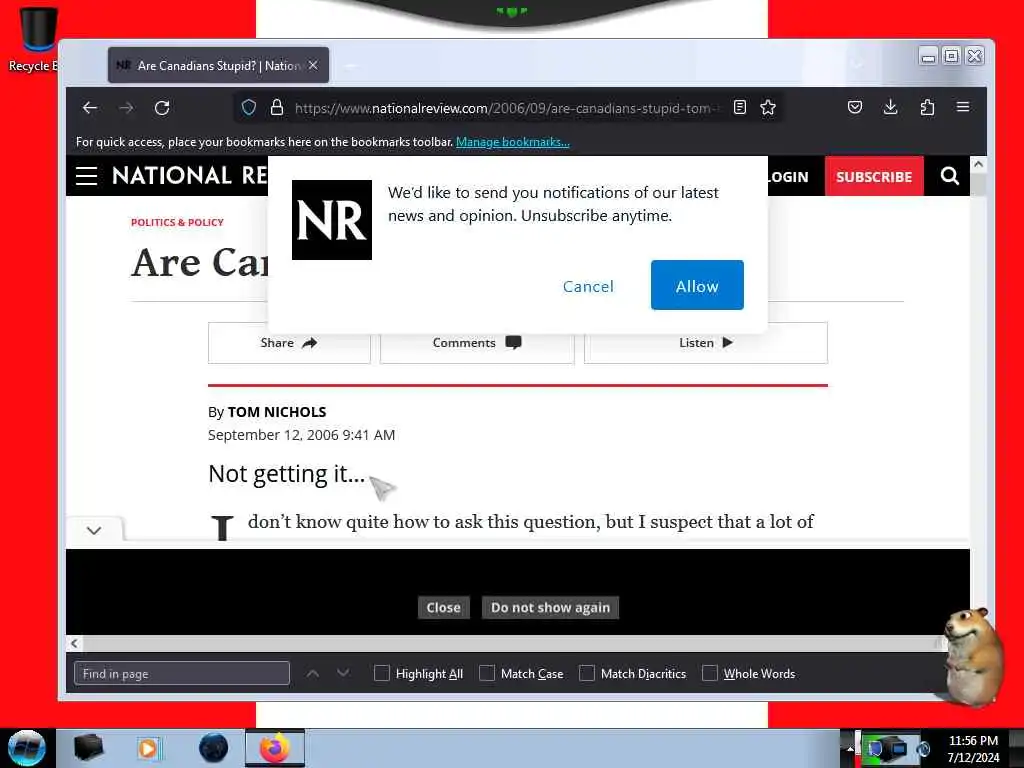1024x768 pixels.
Task: Close the black banner overlay
Action: point(443,607)
